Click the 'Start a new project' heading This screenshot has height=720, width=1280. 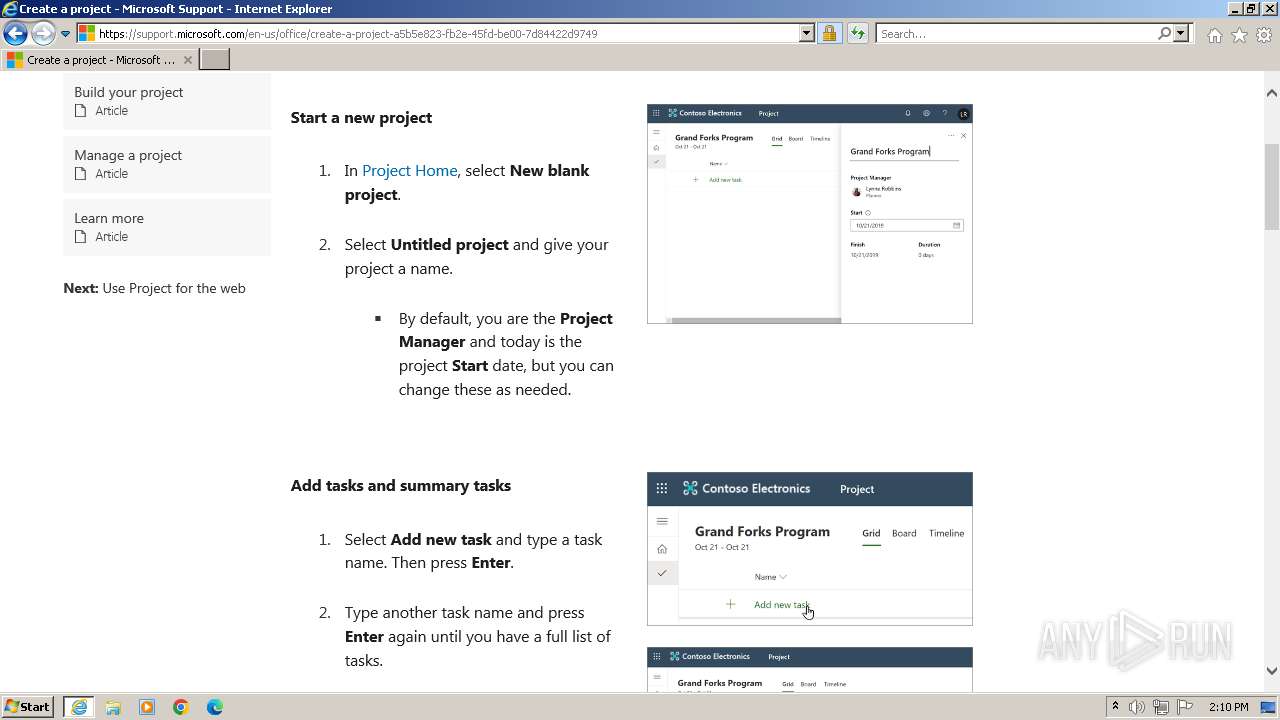coord(361,117)
